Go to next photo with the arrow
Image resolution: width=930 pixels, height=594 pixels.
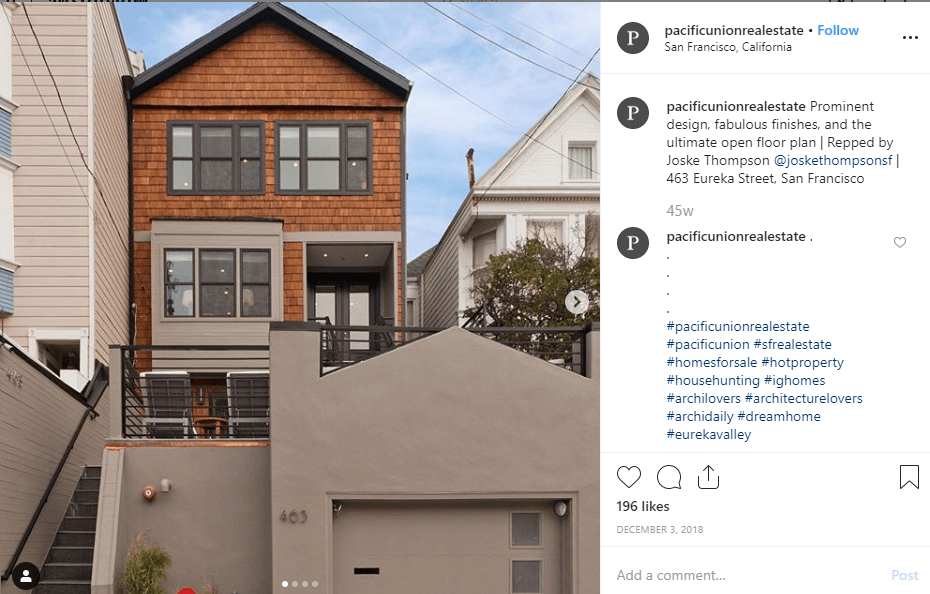(577, 302)
